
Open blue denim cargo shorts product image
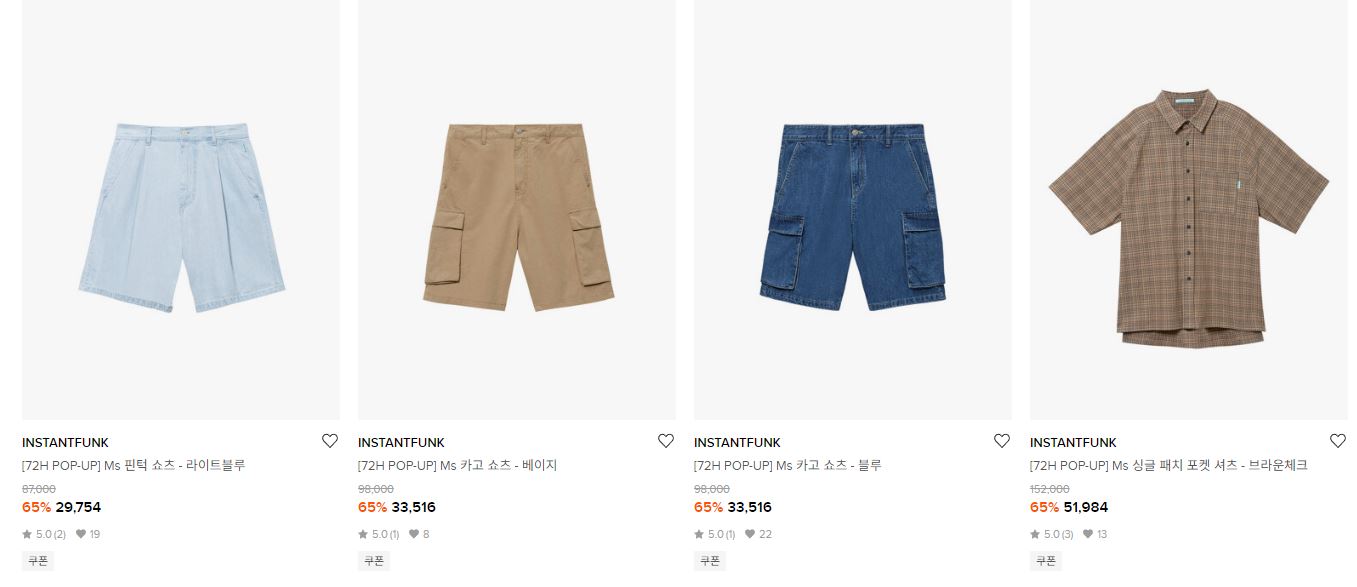pos(853,210)
